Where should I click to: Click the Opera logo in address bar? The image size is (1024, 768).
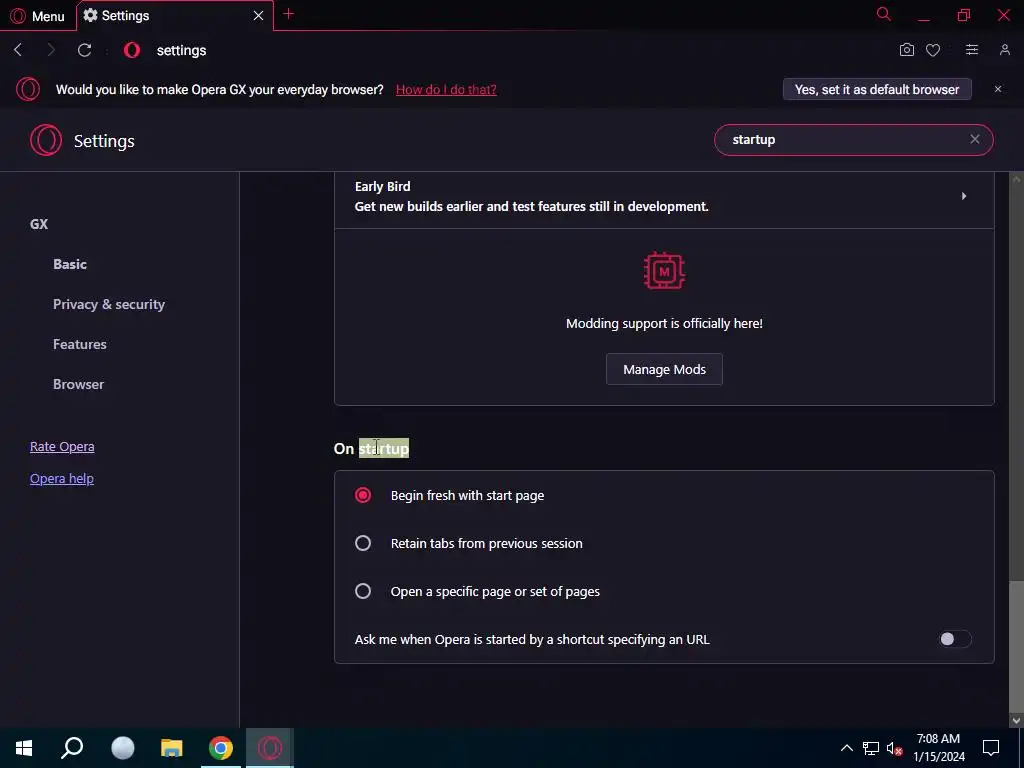pos(132,50)
